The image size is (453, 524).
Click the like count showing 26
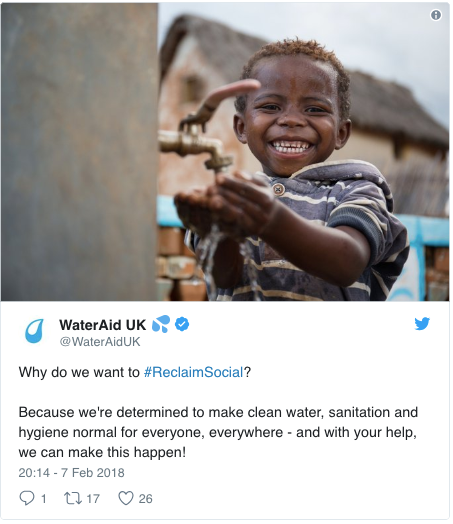tap(145, 499)
